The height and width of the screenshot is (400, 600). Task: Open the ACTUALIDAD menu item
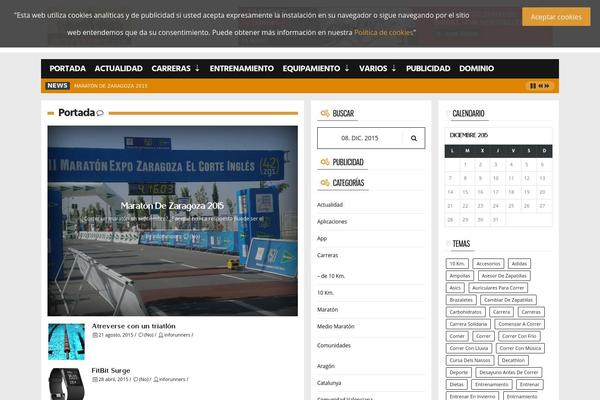click(119, 69)
